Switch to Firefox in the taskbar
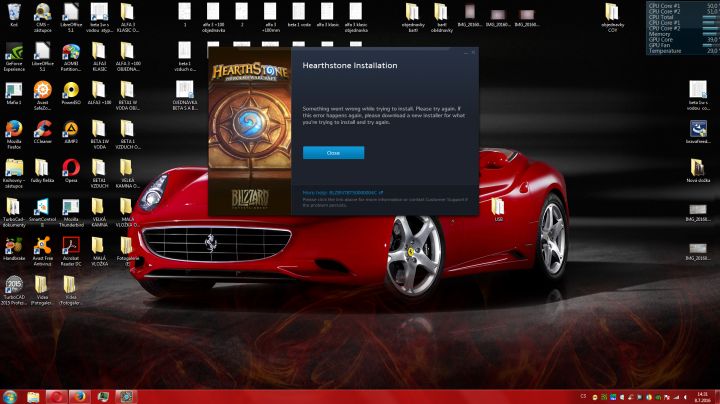Screen dimensions: 720x404 80,397
